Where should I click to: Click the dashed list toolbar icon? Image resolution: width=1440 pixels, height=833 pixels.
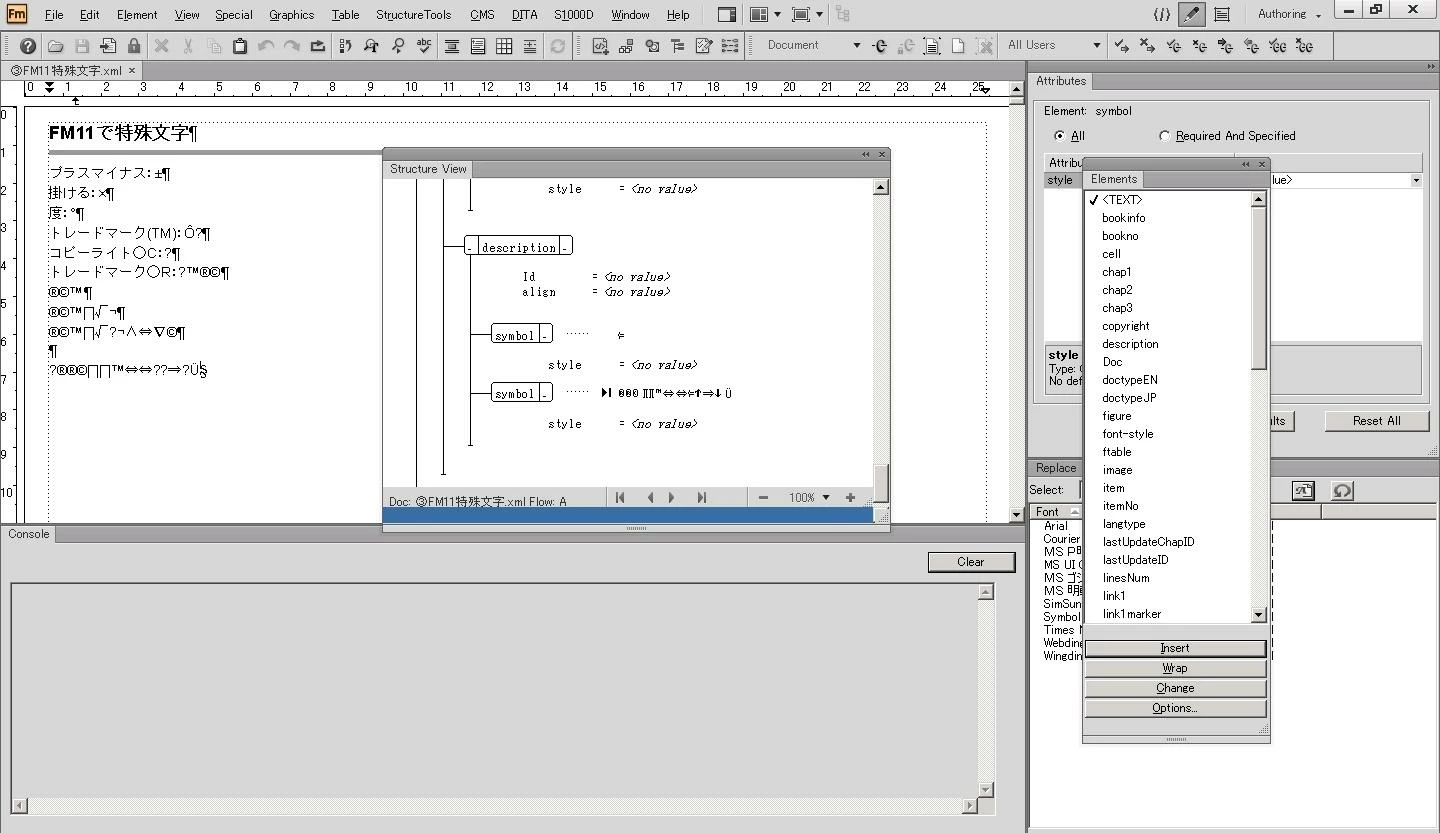(730, 46)
